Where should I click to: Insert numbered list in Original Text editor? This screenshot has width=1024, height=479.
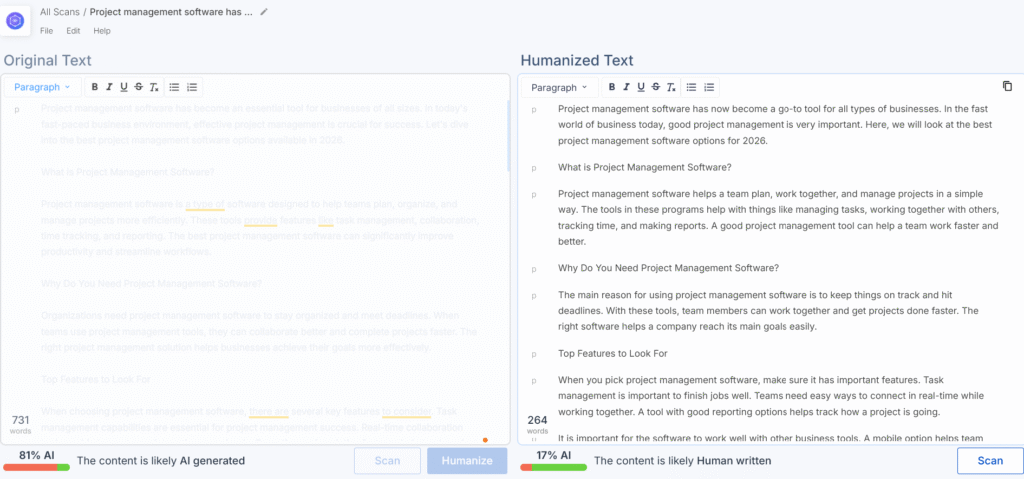(192, 87)
